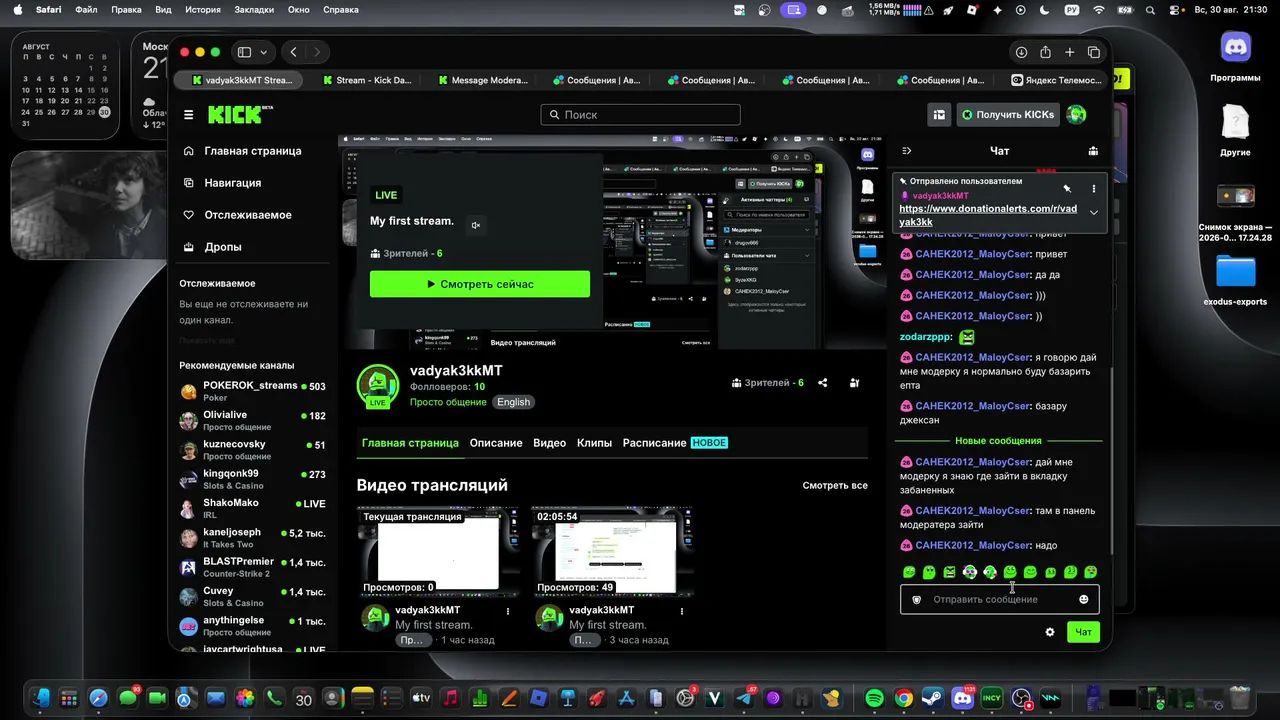
Task: Open recommended channel kuznecovsky
Action: tap(253, 450)
